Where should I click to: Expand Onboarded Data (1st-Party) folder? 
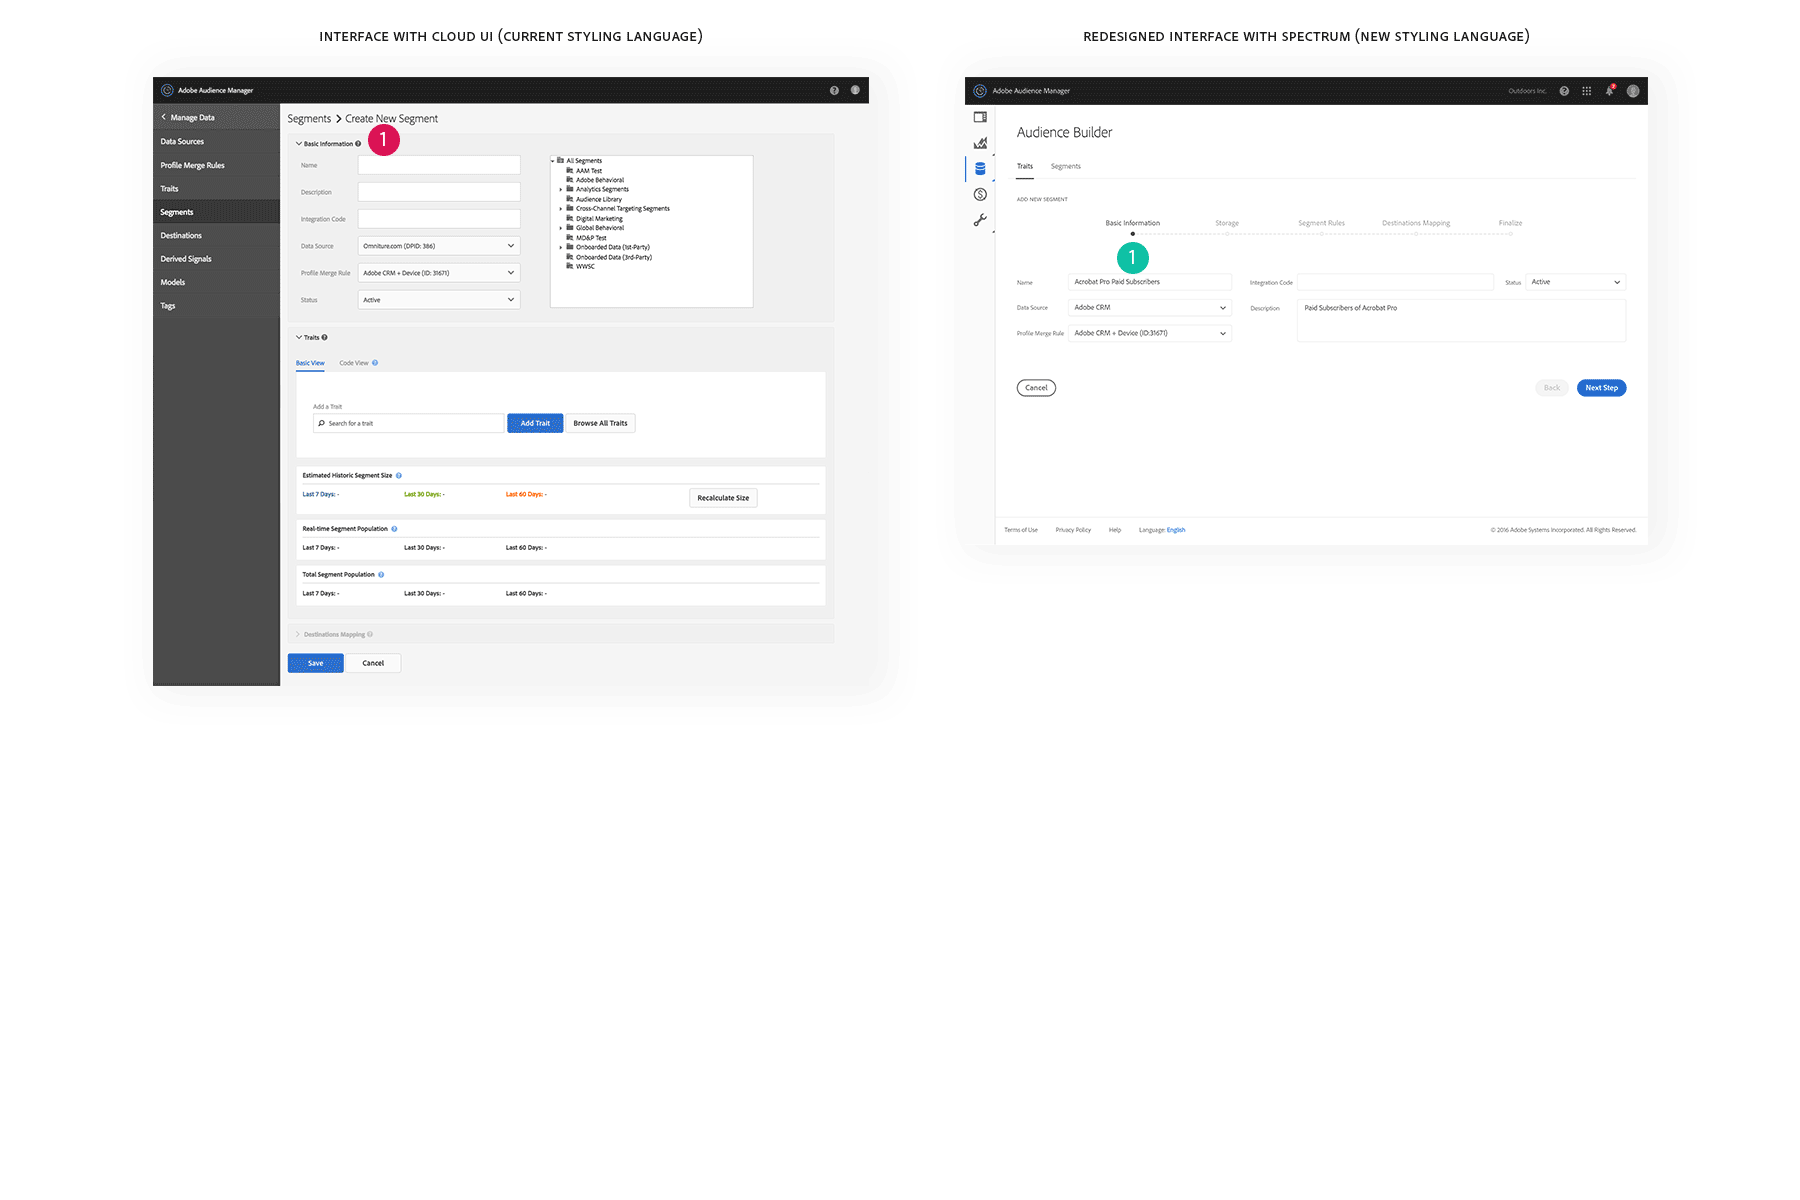(x=561, y=247)
